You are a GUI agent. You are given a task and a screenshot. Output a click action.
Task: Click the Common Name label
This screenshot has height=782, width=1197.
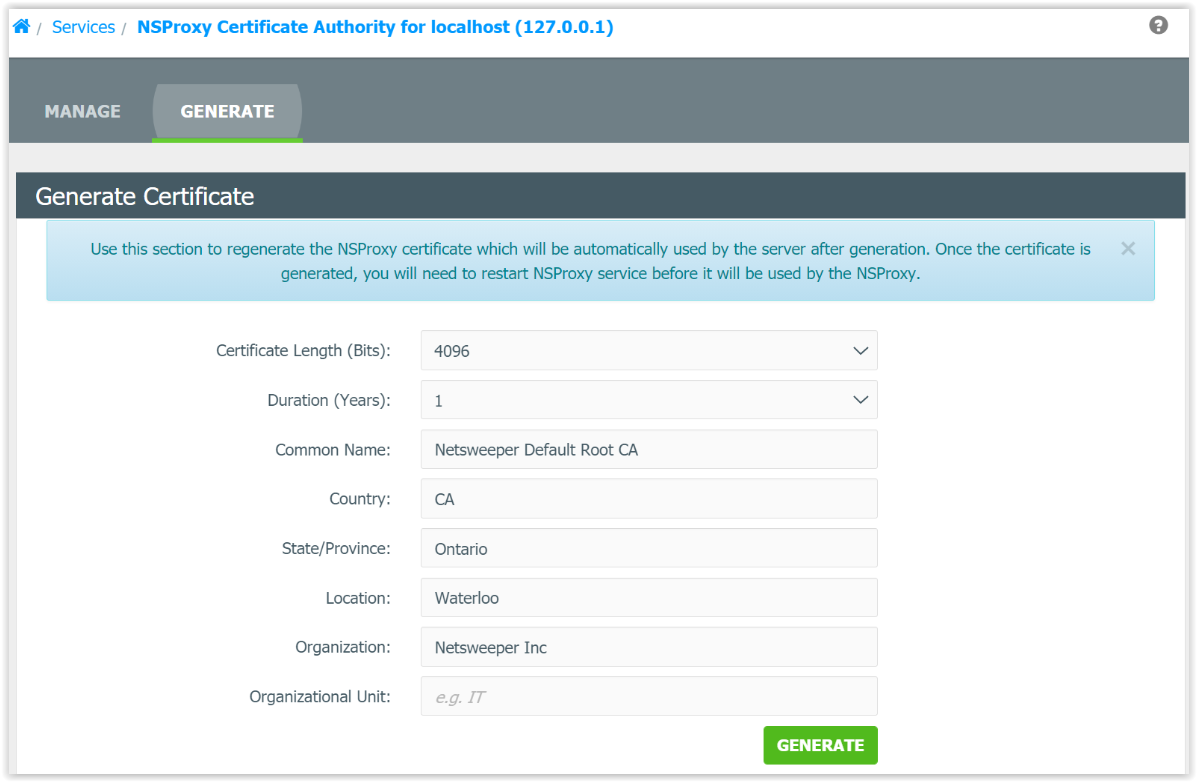coord(333,450)
